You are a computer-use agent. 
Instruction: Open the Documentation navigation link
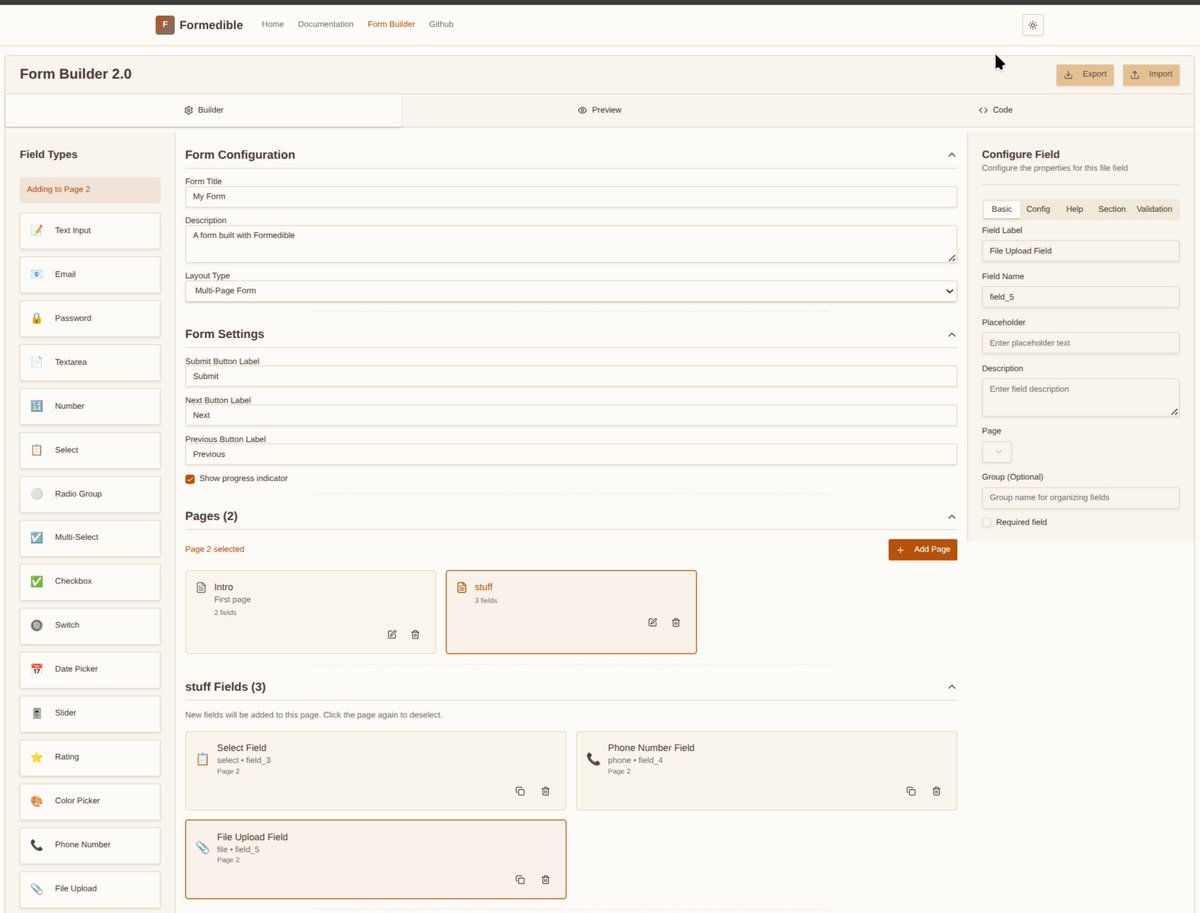pyautogui.click(x=325, y=24)
